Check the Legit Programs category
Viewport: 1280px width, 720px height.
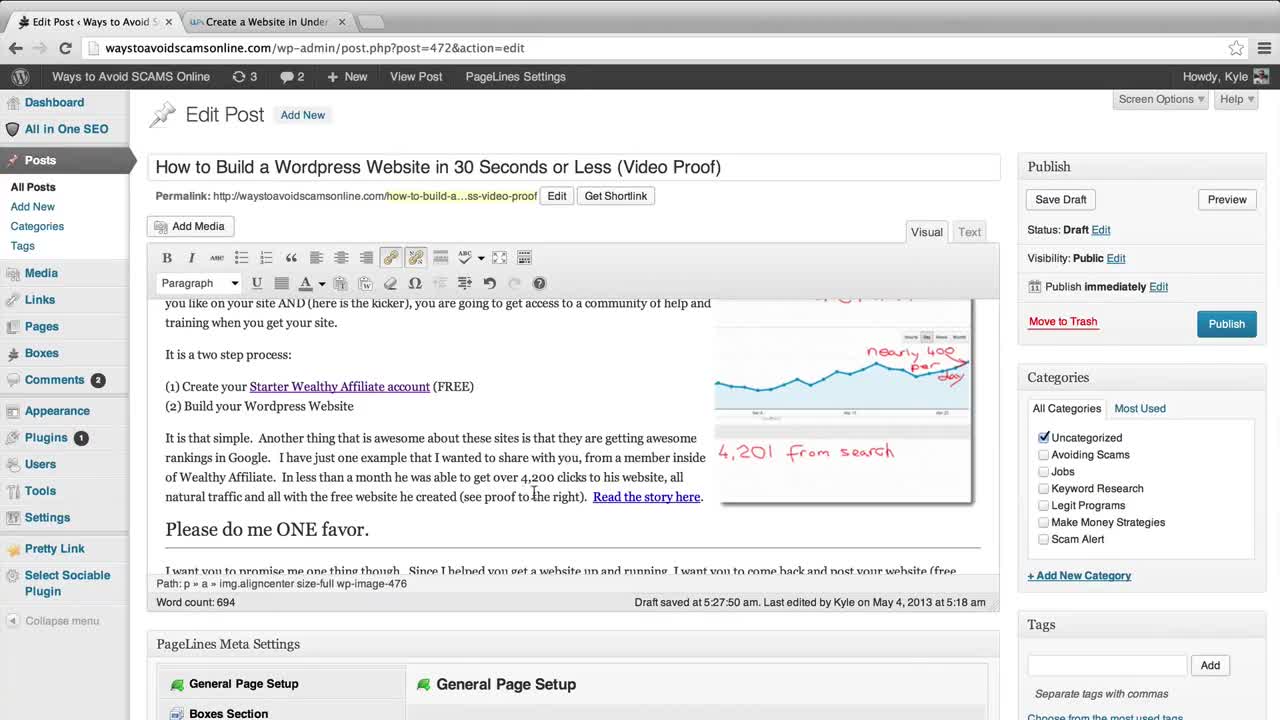click(1044, 505)
